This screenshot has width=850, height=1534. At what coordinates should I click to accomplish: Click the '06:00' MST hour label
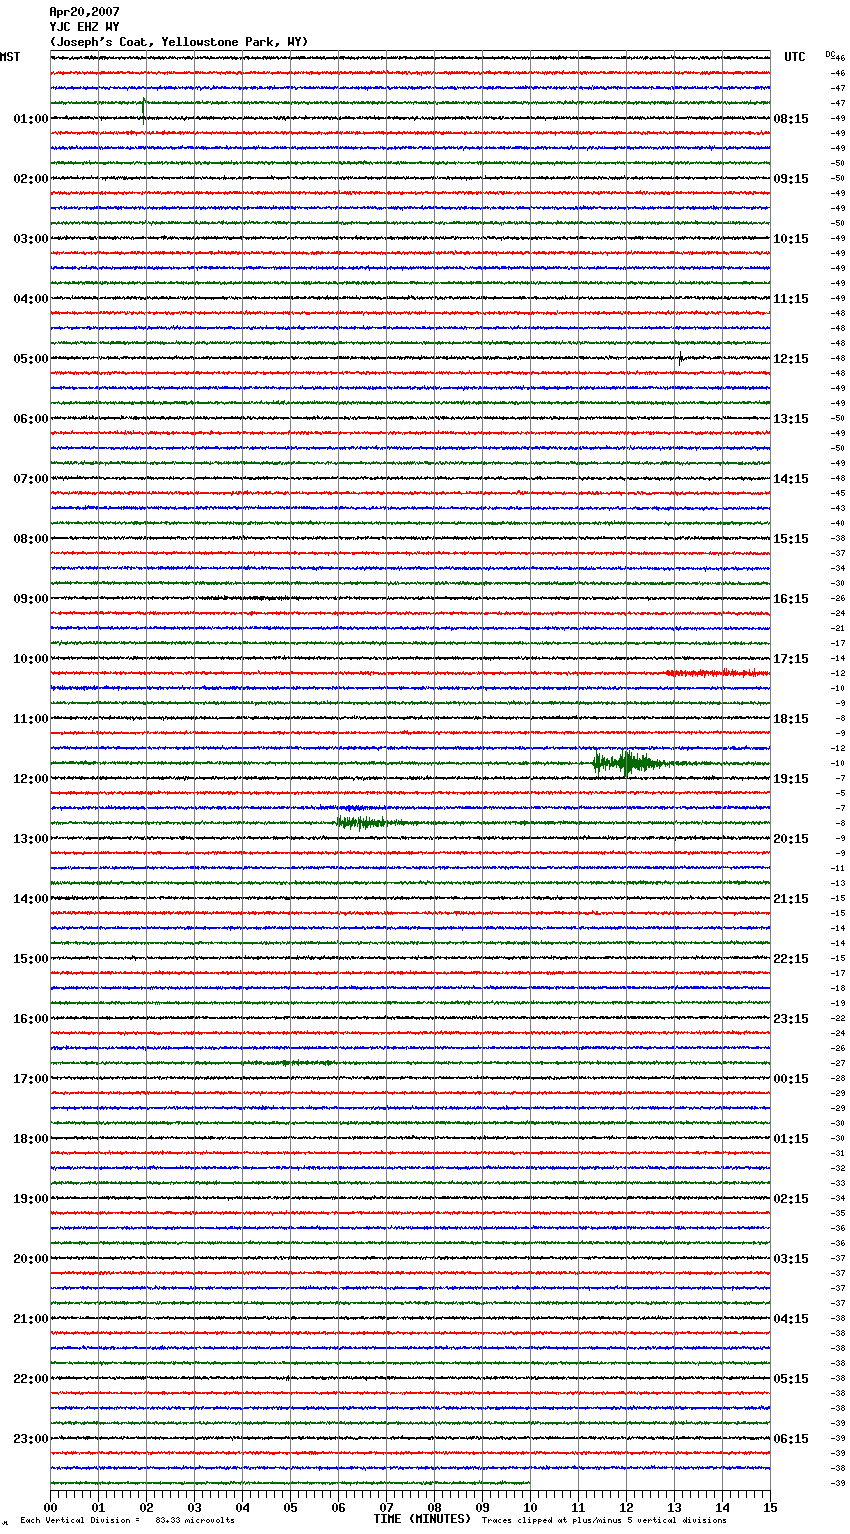(31, 419)
